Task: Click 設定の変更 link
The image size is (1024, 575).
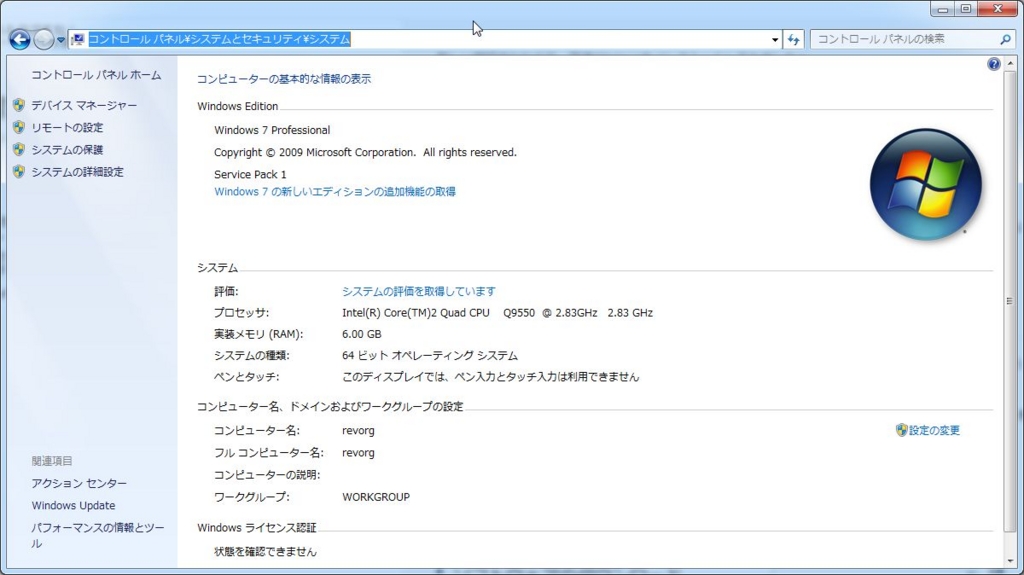Action: click(935, 430)
